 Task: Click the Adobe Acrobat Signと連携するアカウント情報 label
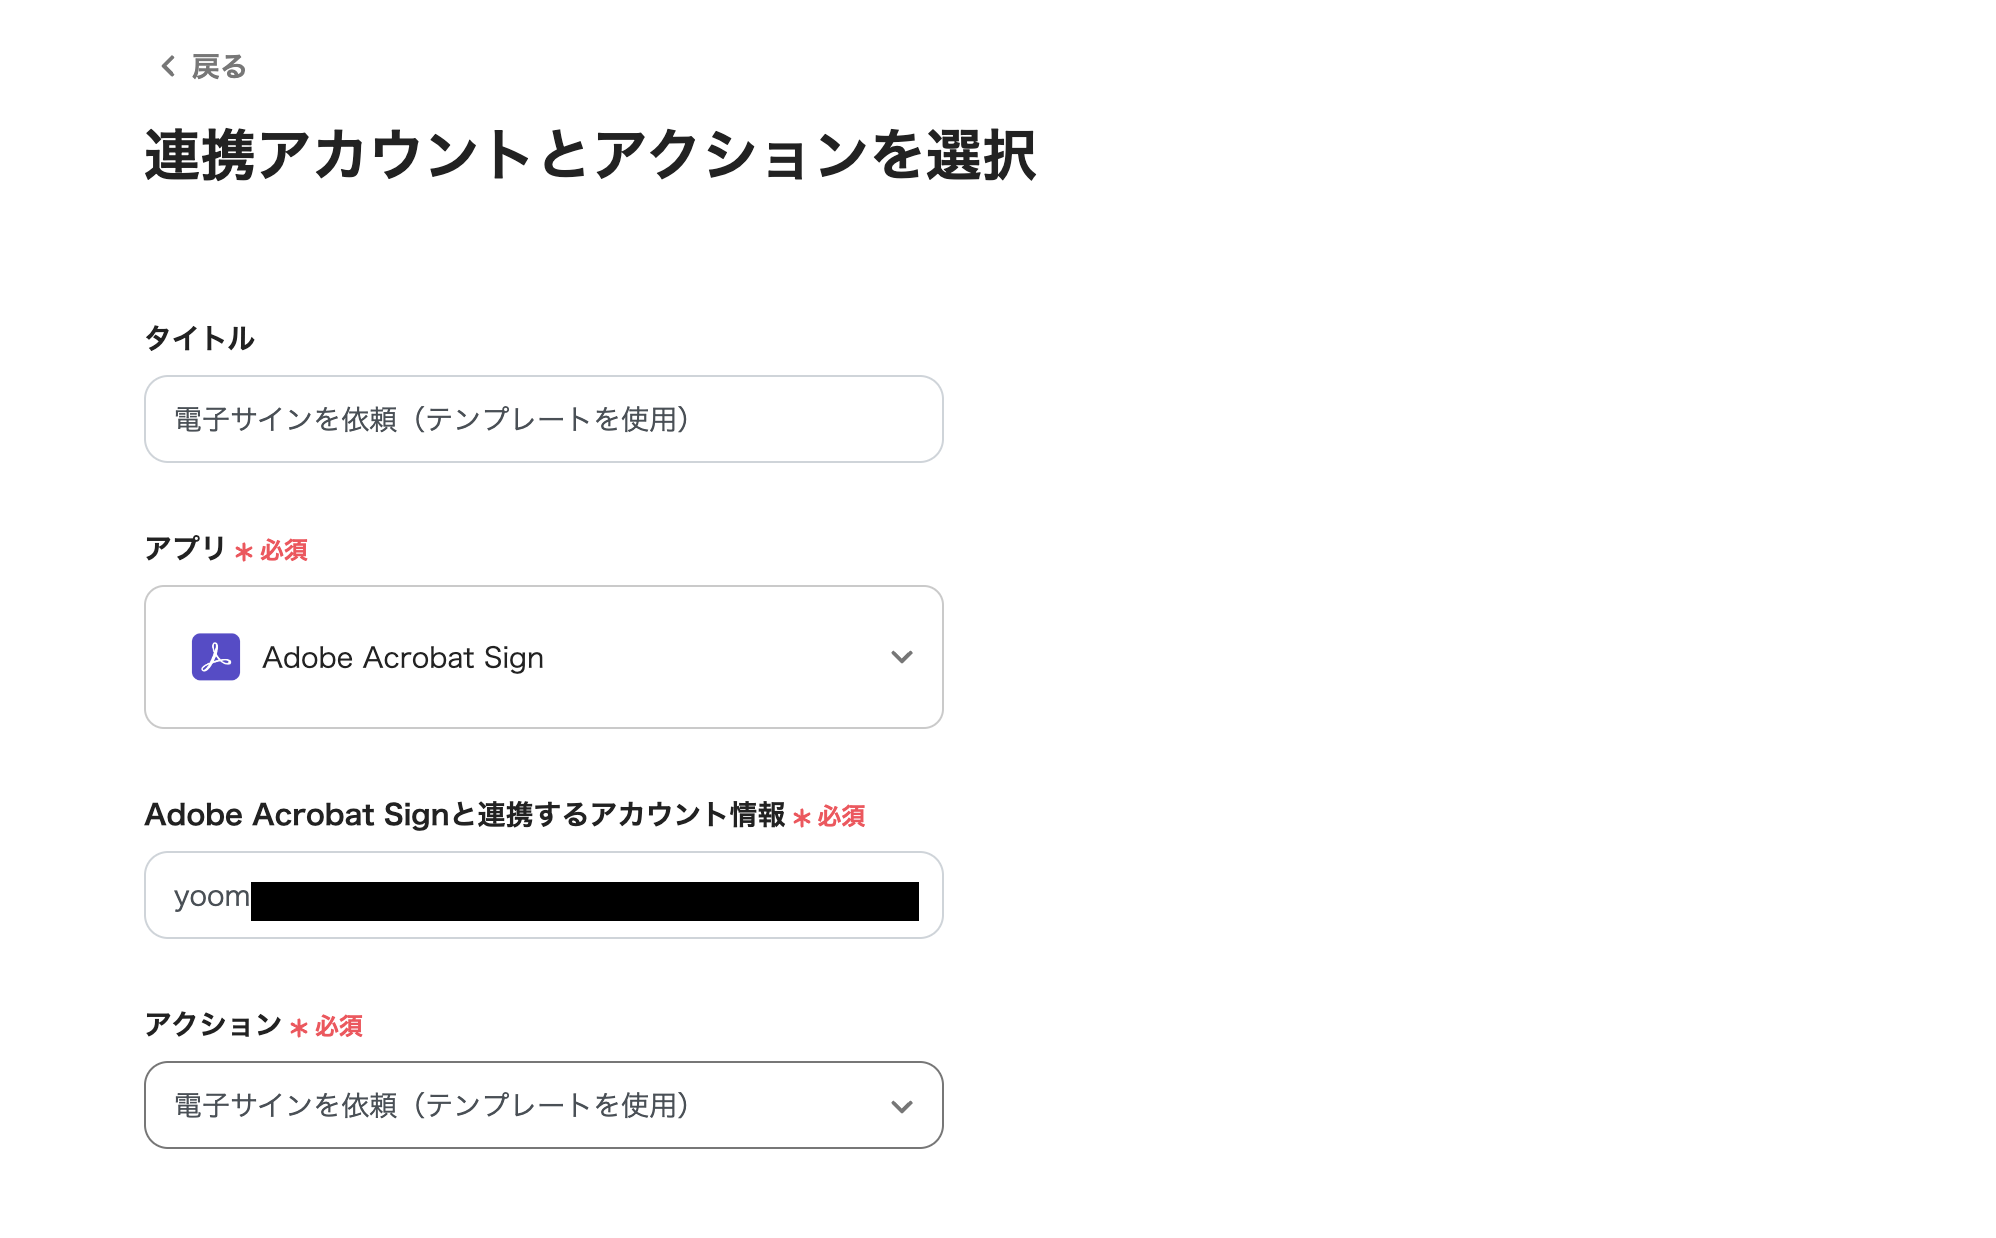(x=465, y=815)
